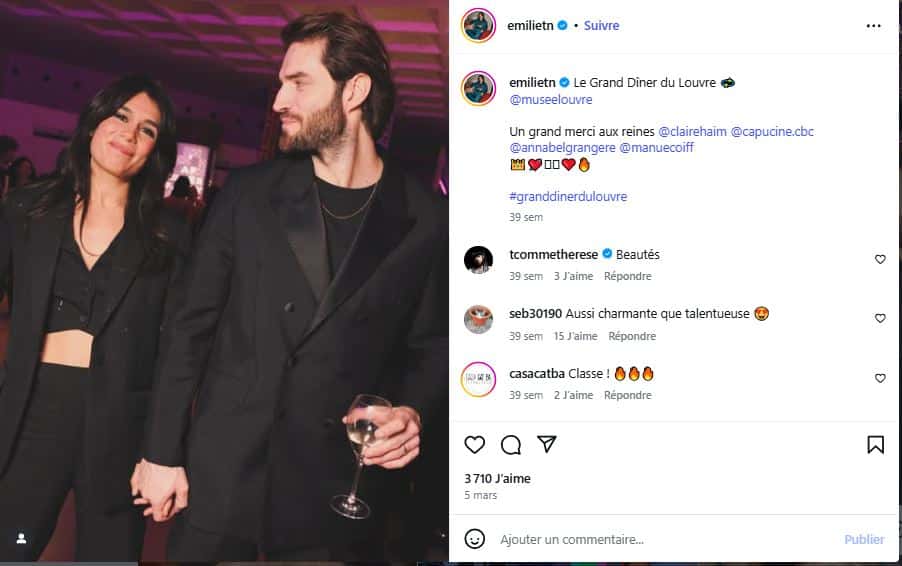The width and height of the screenshot is (902, 566).
Task: Like the casacatba comment
Action: tap(880, 378)
